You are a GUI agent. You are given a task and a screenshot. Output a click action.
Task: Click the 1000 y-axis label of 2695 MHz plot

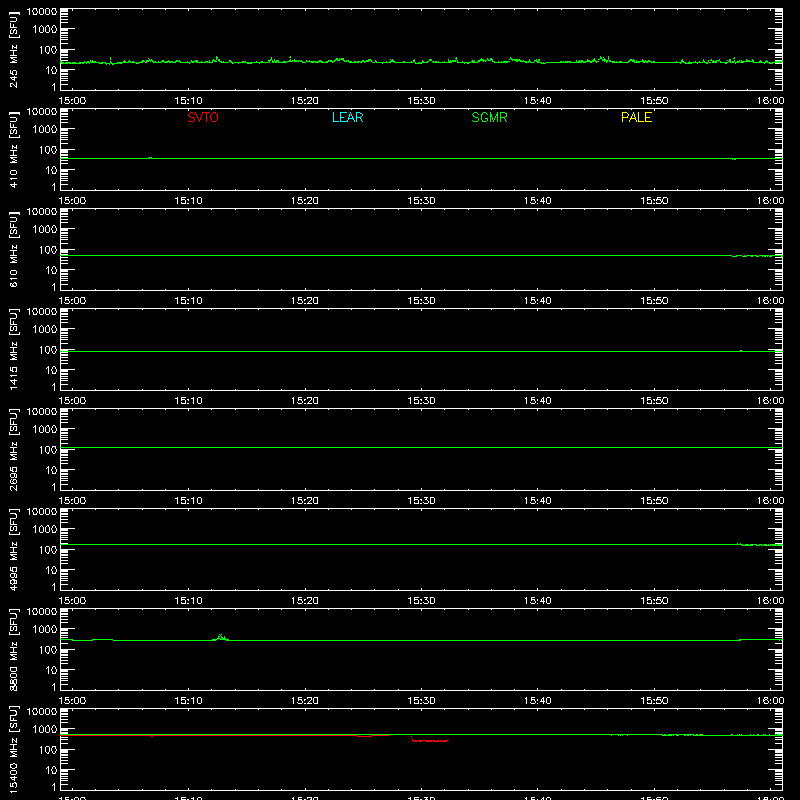(x=45, y=429)
